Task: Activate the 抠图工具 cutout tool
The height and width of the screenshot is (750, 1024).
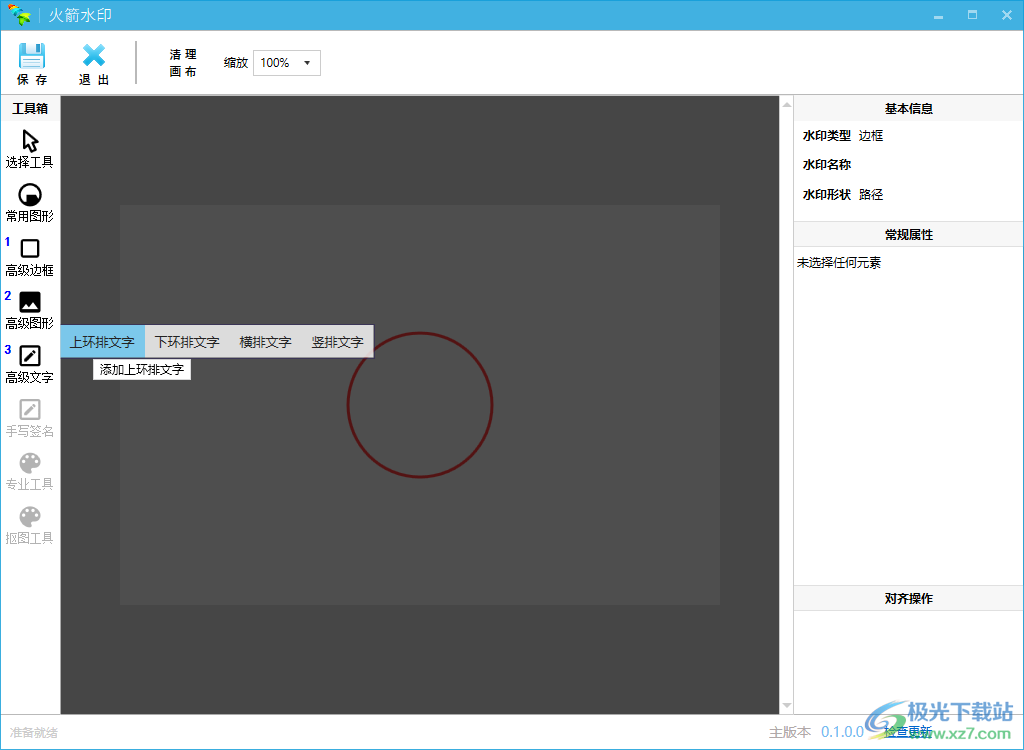Action: (x=30, y=525)
